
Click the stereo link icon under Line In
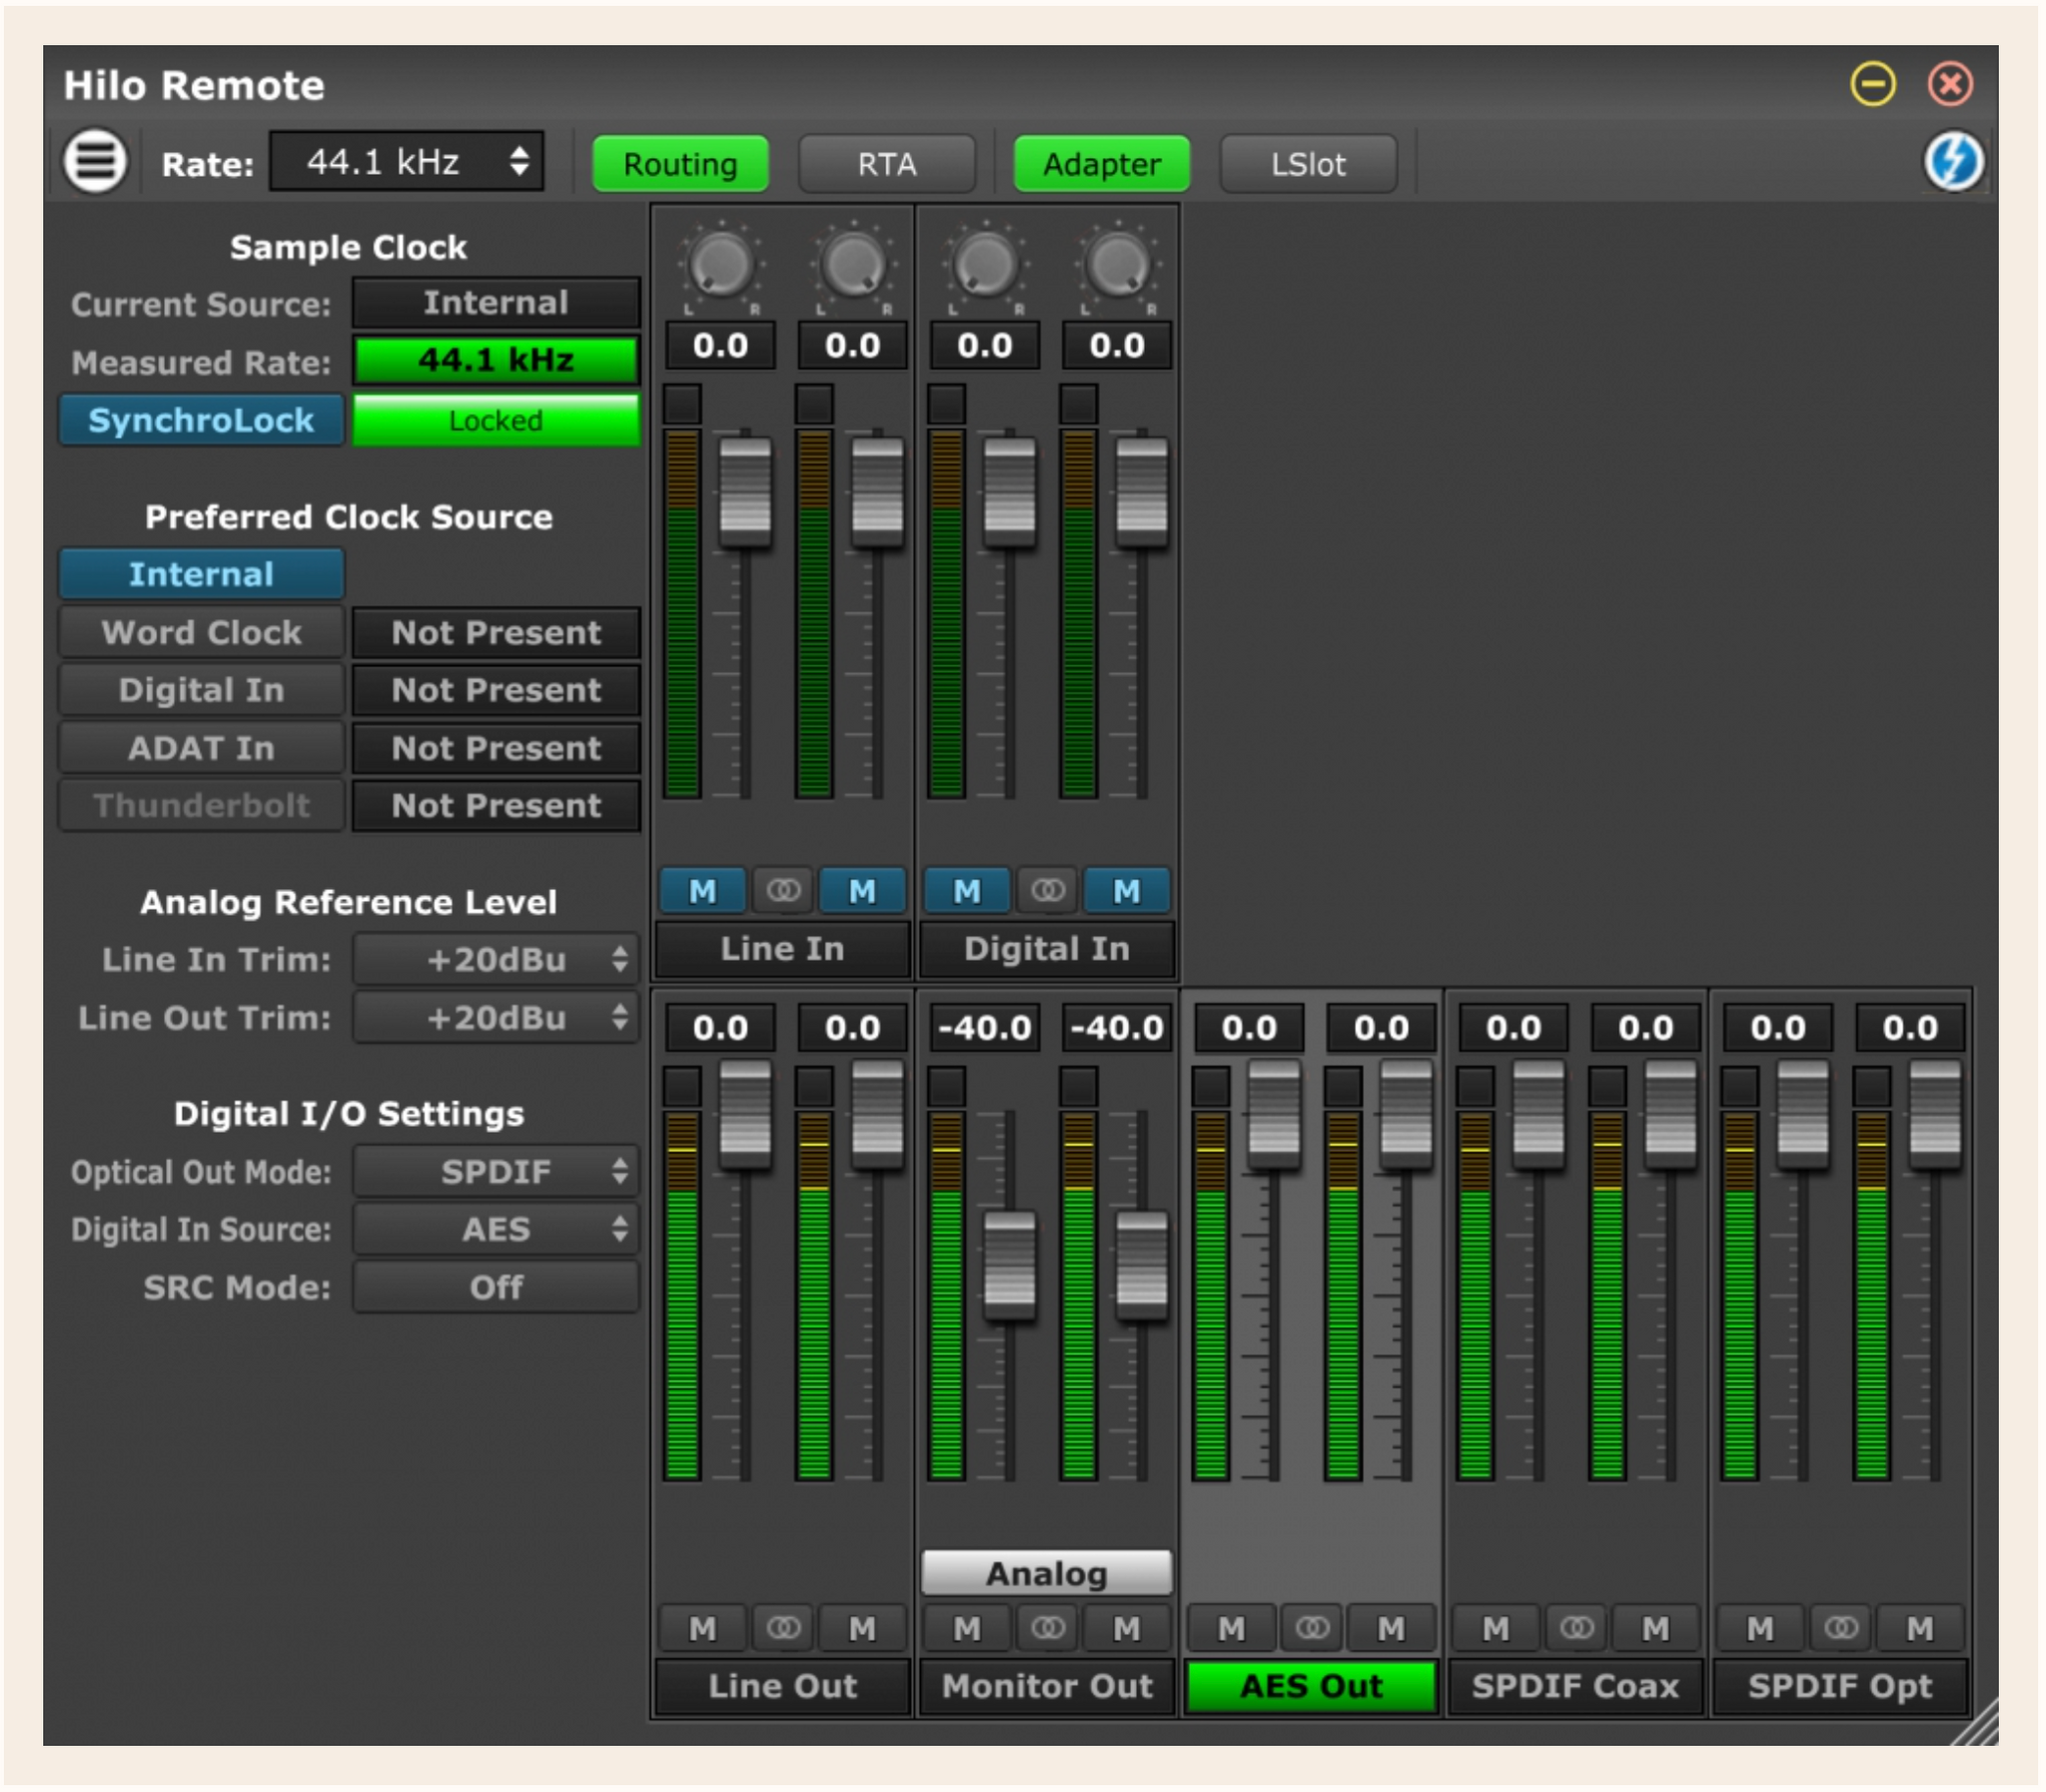(783, 890)
